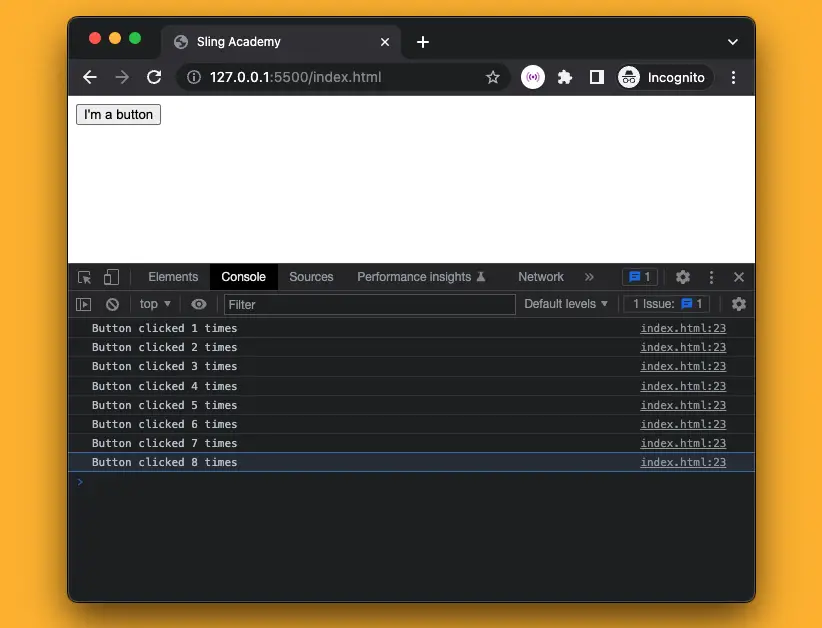This screenshot has width=822, height=628.
Task: Select "Button clicked 5 times" log message
Action: (165, 405)
